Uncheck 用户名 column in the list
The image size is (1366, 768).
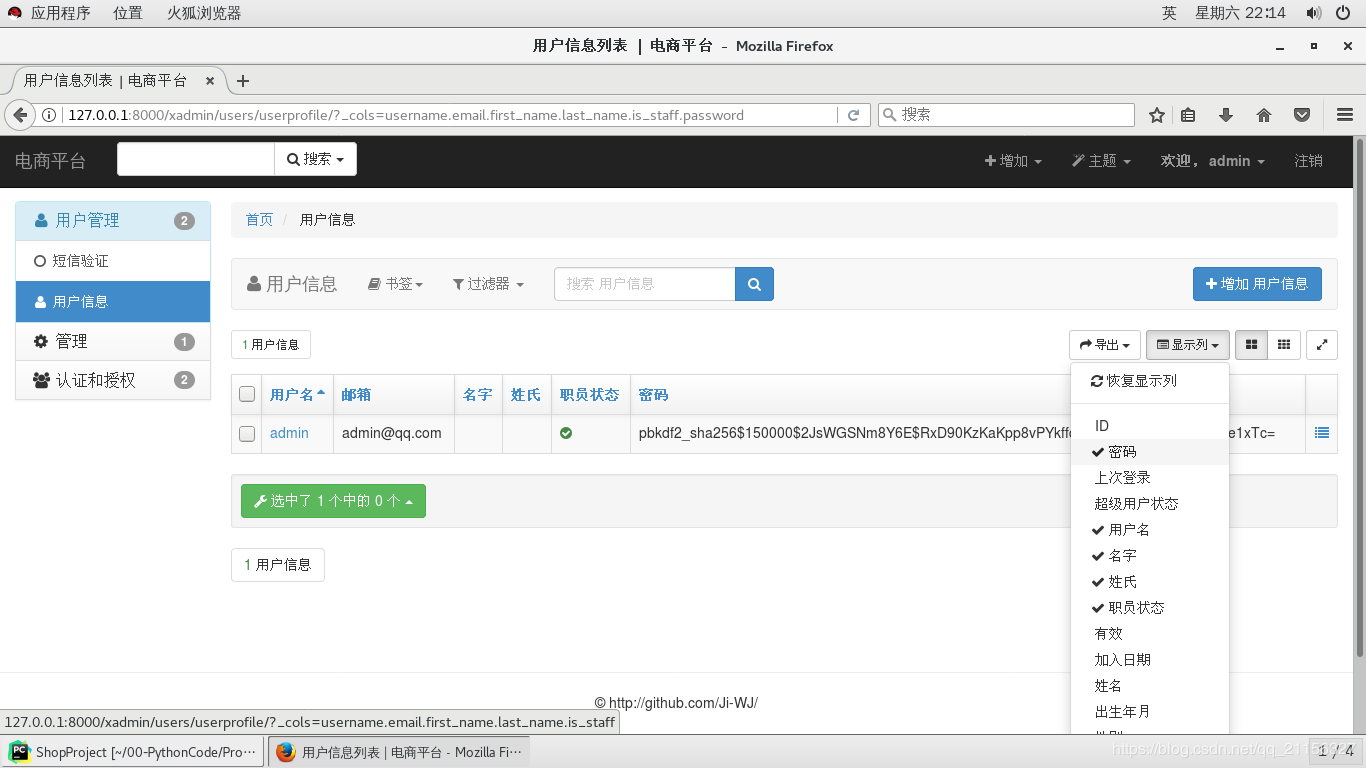[1149, 530]
